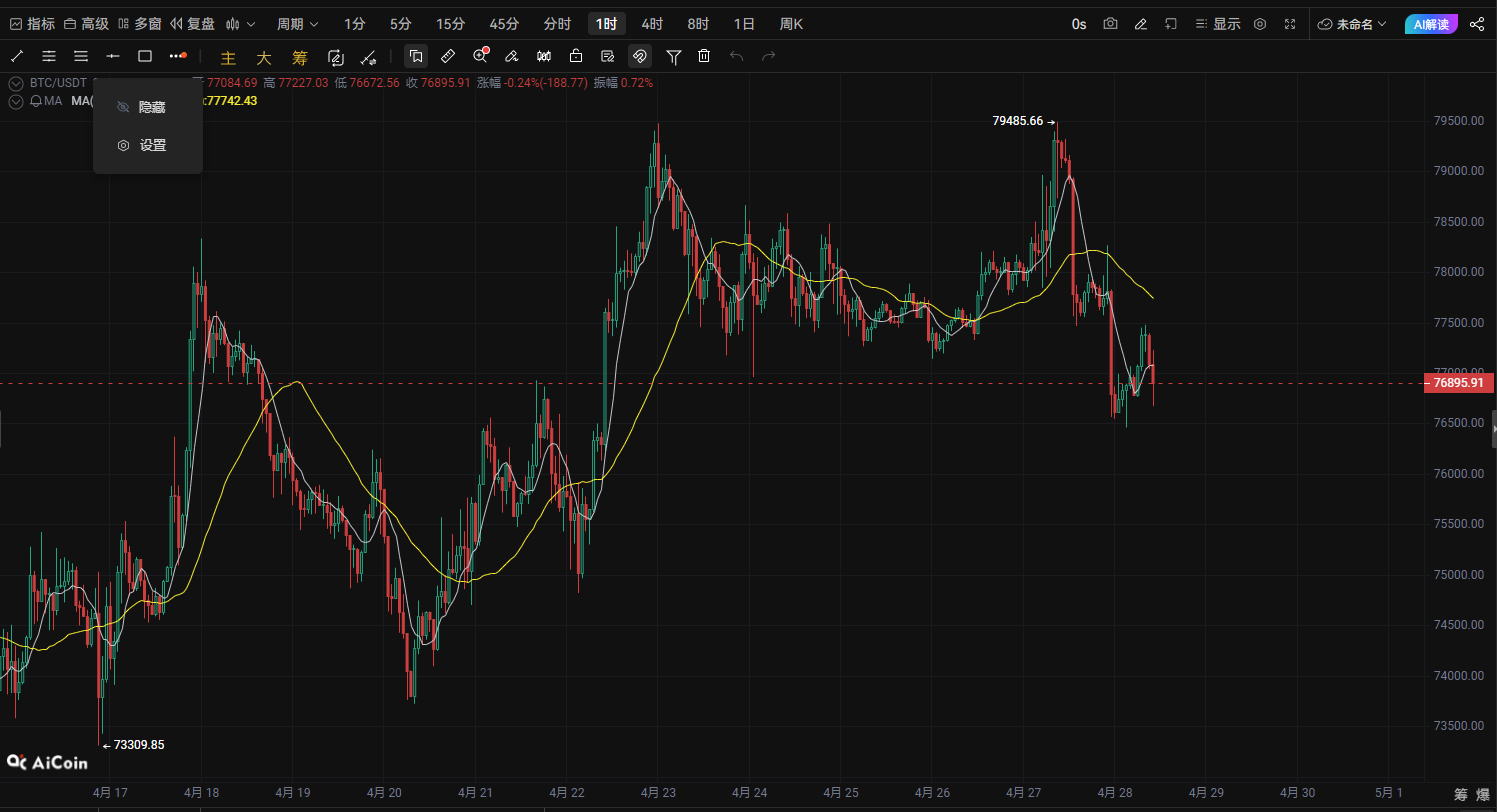Image resolution: width=1497 pixels, height=812 pixels.
Task: Click the camera screenshot icon
Action: pyautogui.click(x=1110, y=24)
